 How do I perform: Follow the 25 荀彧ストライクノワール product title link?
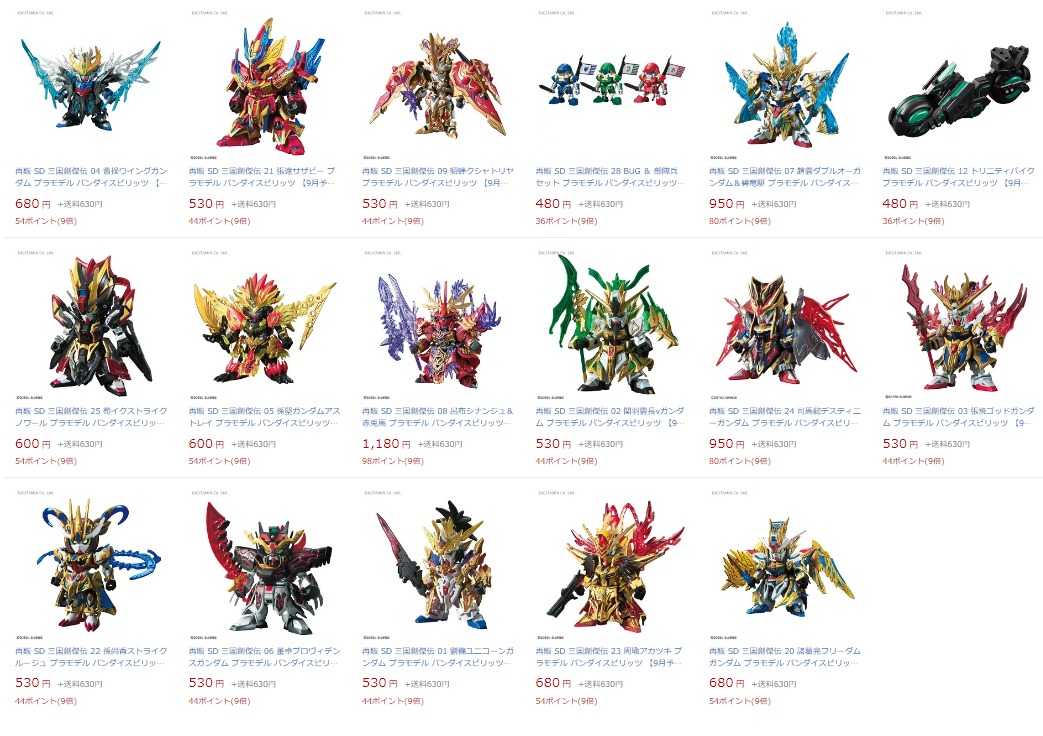90,417
